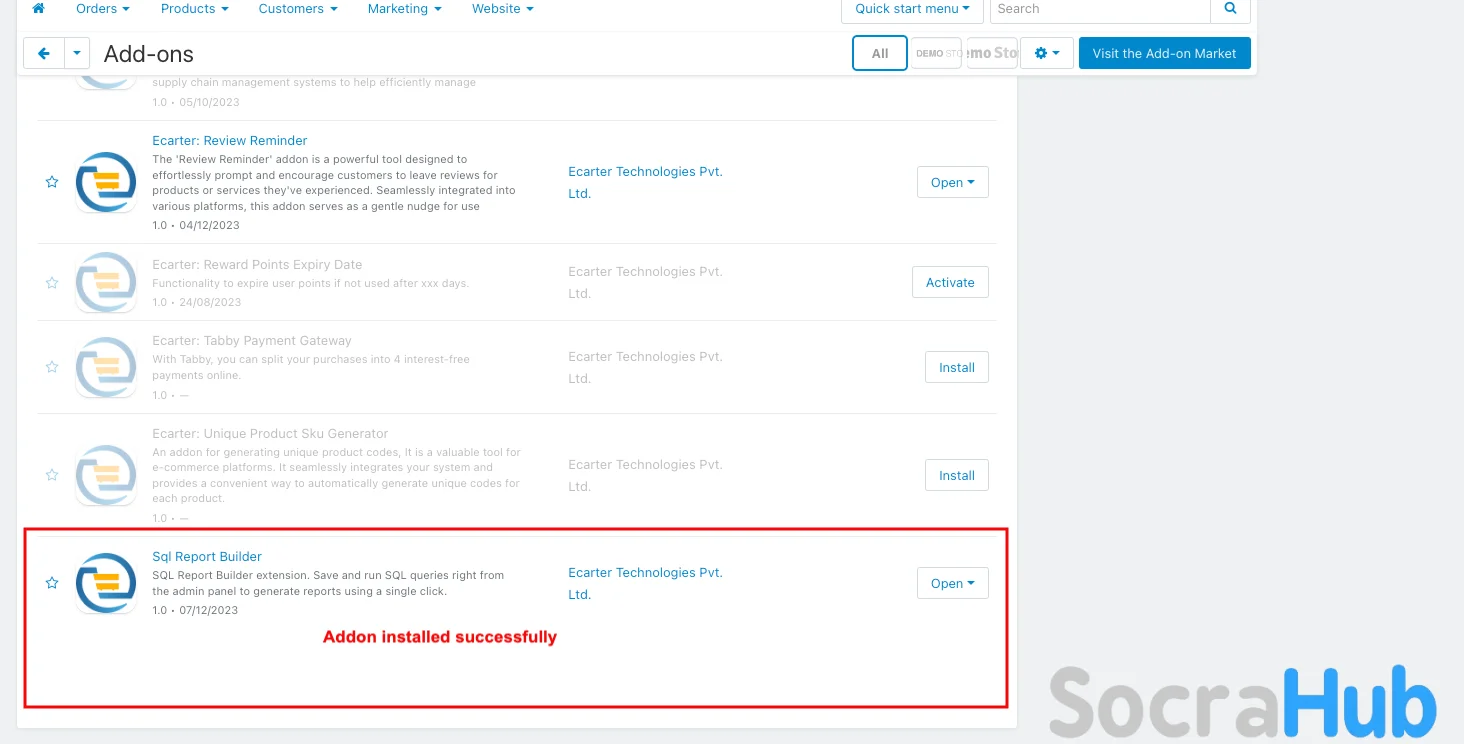Click the Sql Report Builder logo
The image size is (1464, 744).
[106, 583]
